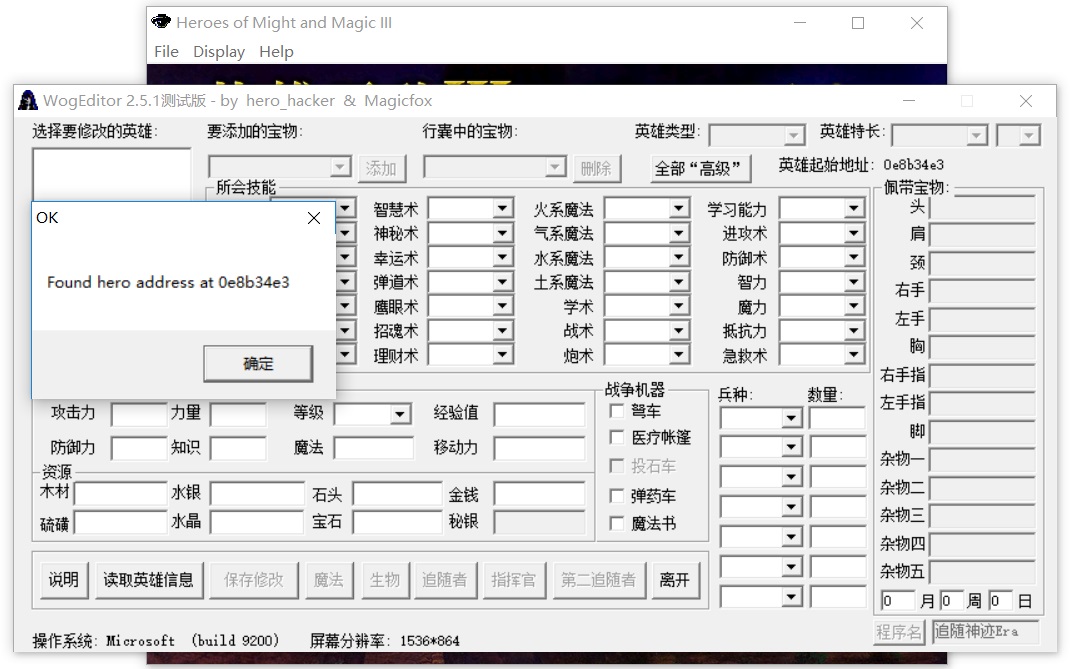1071x669 pixels.
Task: Click the 程序名 button
Action: tap(899, 632)
